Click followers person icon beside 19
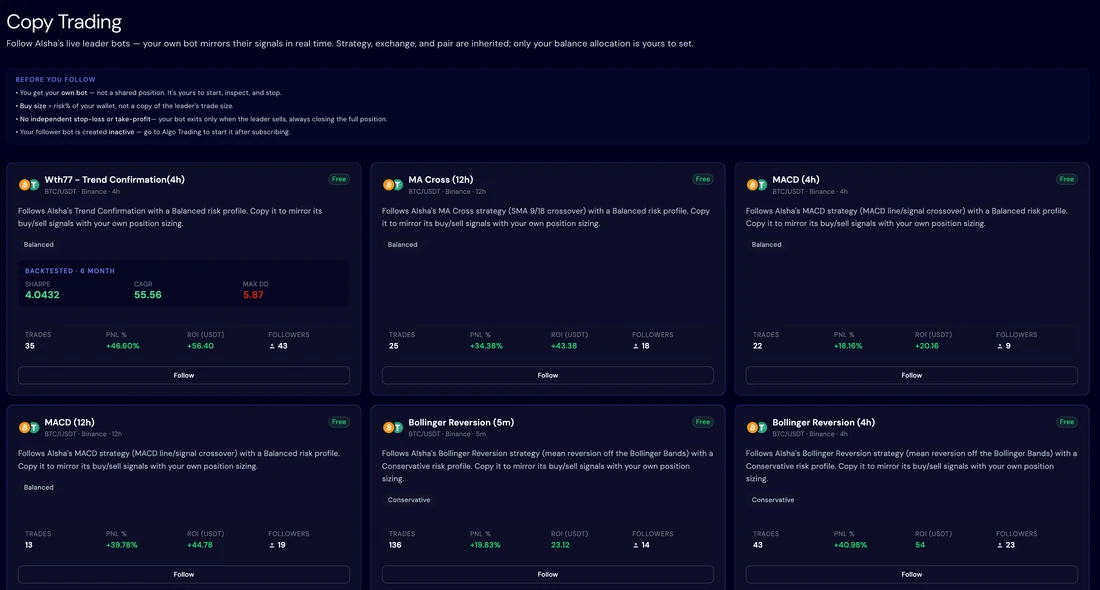 tap(272, 545)
